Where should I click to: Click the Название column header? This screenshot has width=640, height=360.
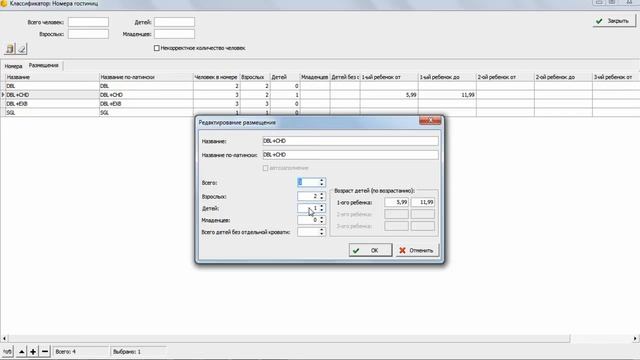click(52, 77)
